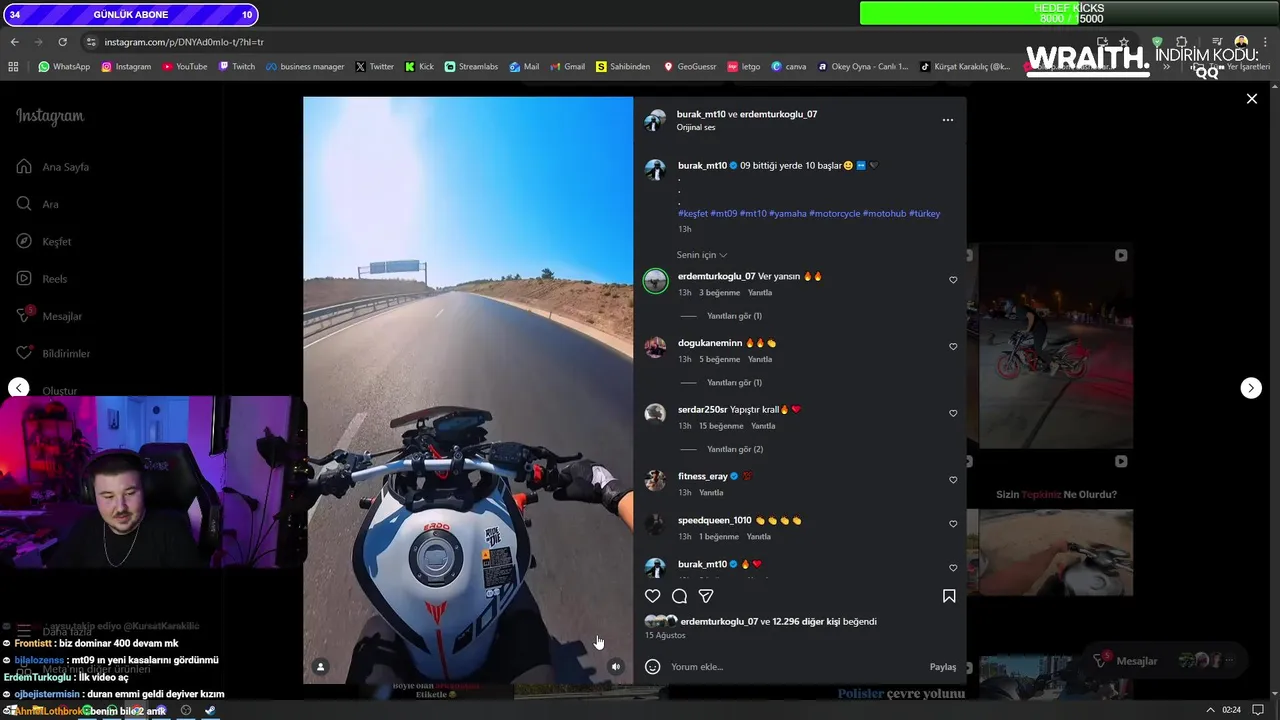Screen dimensions: 1280x720
Task: Share post via paper plane icon
Action: pos(706,596)
